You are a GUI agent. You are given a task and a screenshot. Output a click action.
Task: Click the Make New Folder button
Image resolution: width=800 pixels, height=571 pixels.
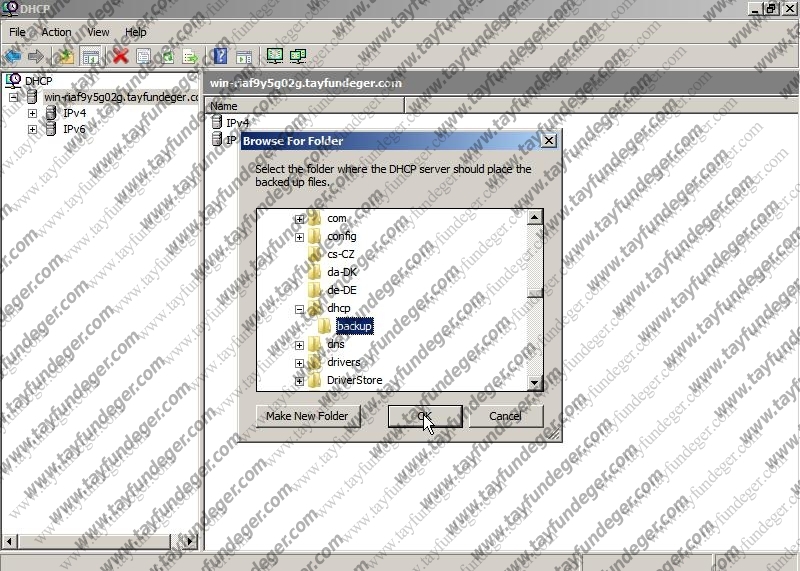click(x=308, y=416)
